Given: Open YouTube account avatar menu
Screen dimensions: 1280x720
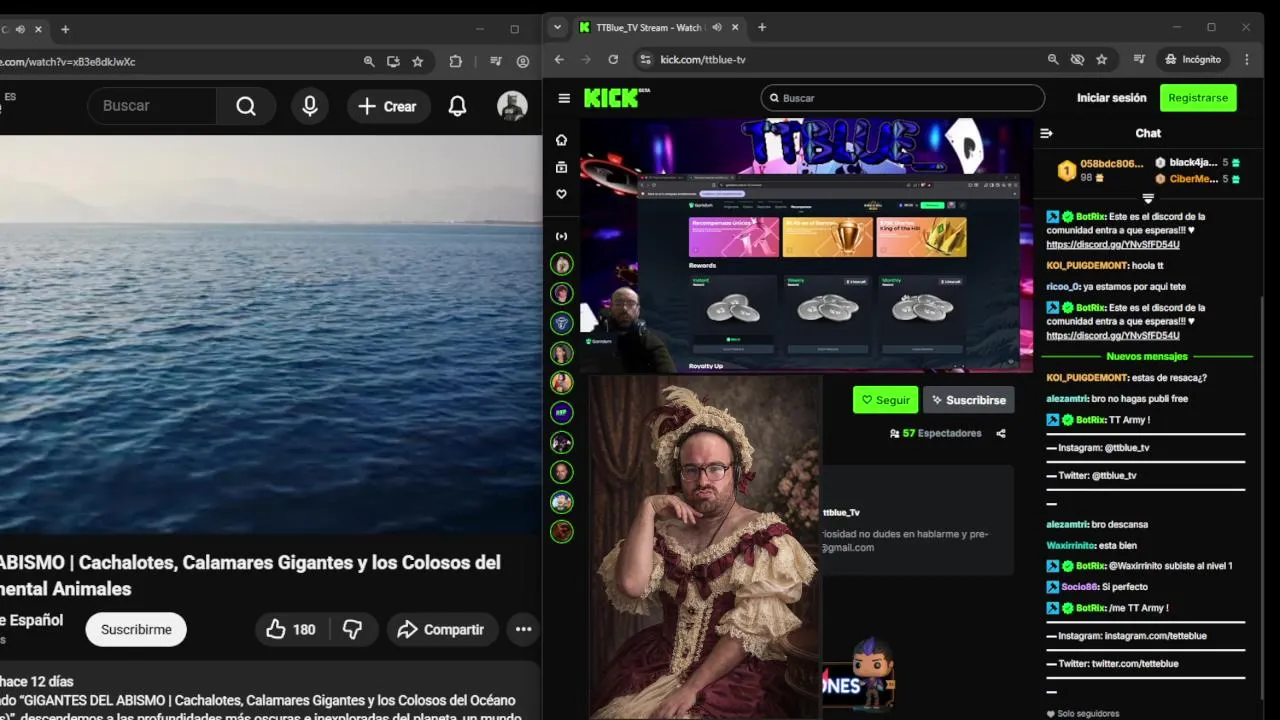Looking at the screenshot, I should click(x=512, y=106).
